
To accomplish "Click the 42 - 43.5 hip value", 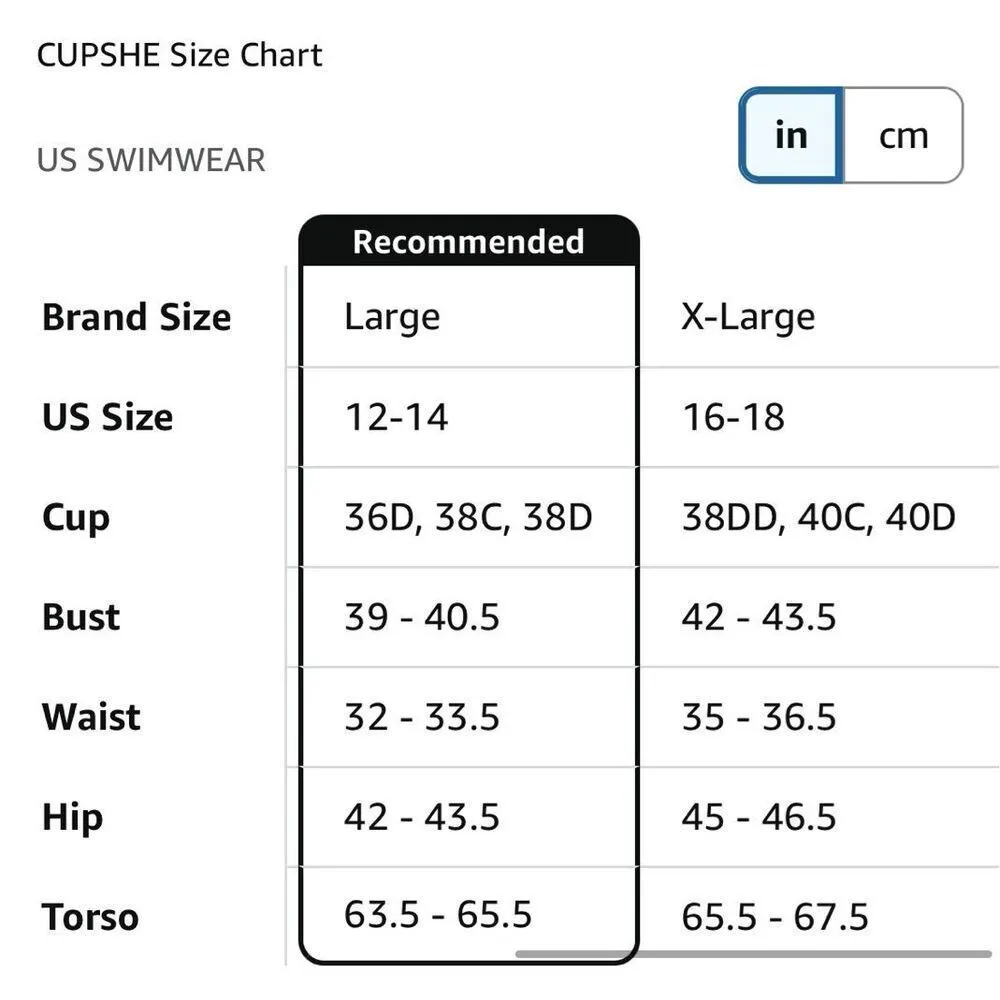I will pos(421,817).
